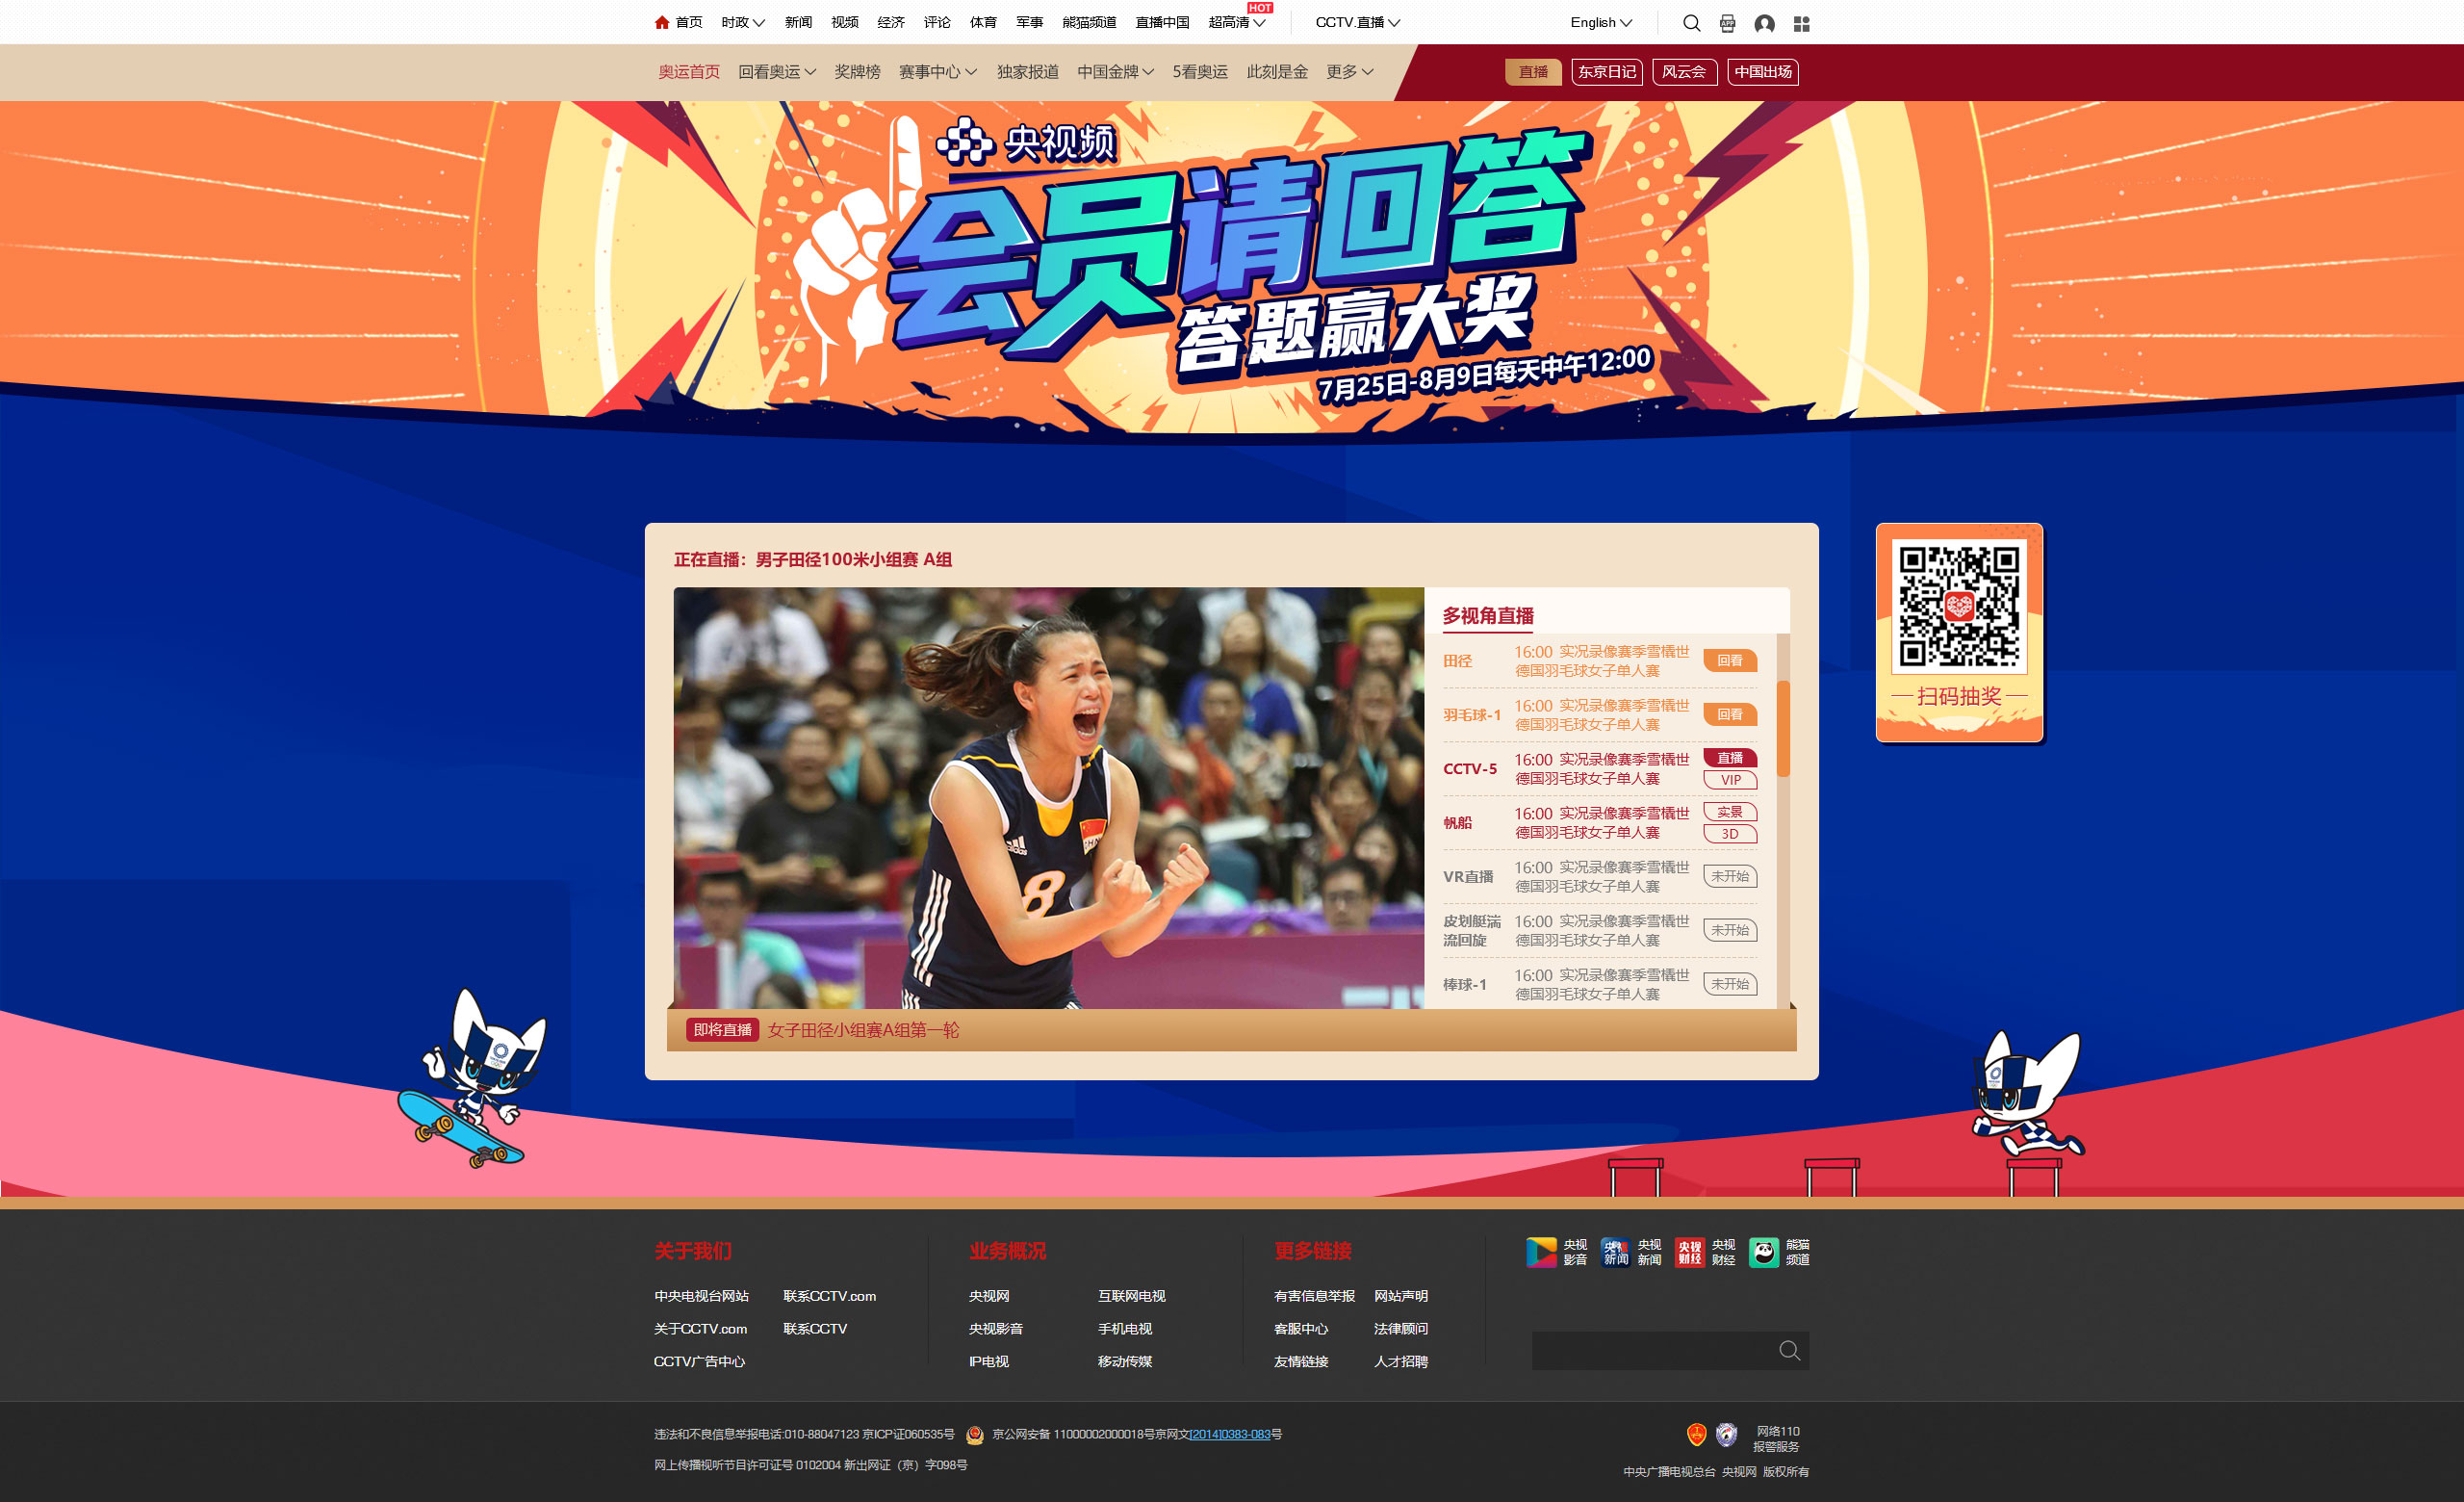
Task: Click 女子田径小组赛A组第一轮 upcoming link
Action: [x=863, y=1030]
